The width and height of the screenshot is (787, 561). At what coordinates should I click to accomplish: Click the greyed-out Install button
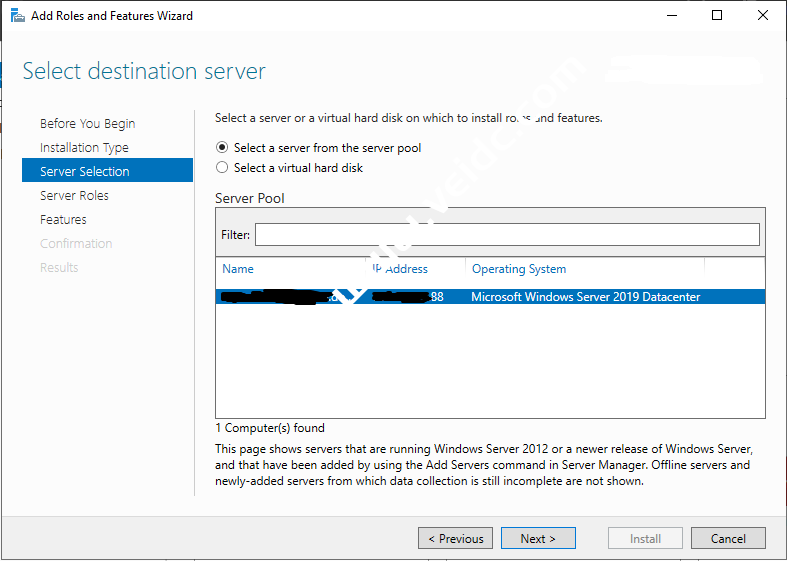[645, 539]
